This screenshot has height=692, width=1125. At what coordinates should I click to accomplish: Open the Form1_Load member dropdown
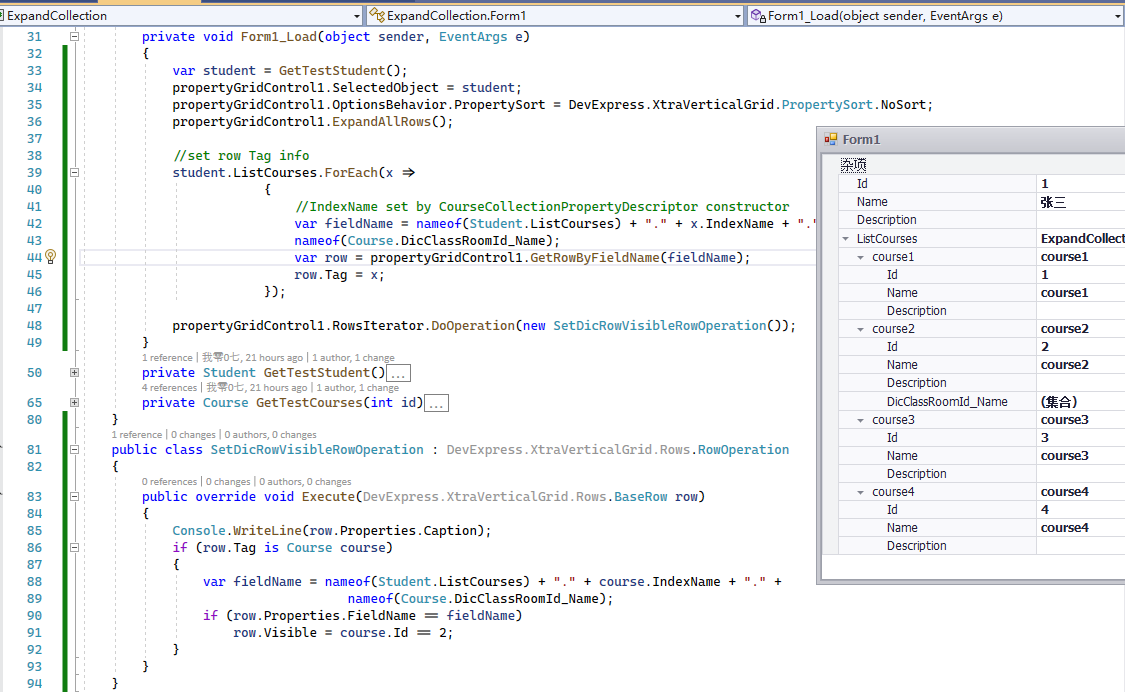(x=1117, y=16)
